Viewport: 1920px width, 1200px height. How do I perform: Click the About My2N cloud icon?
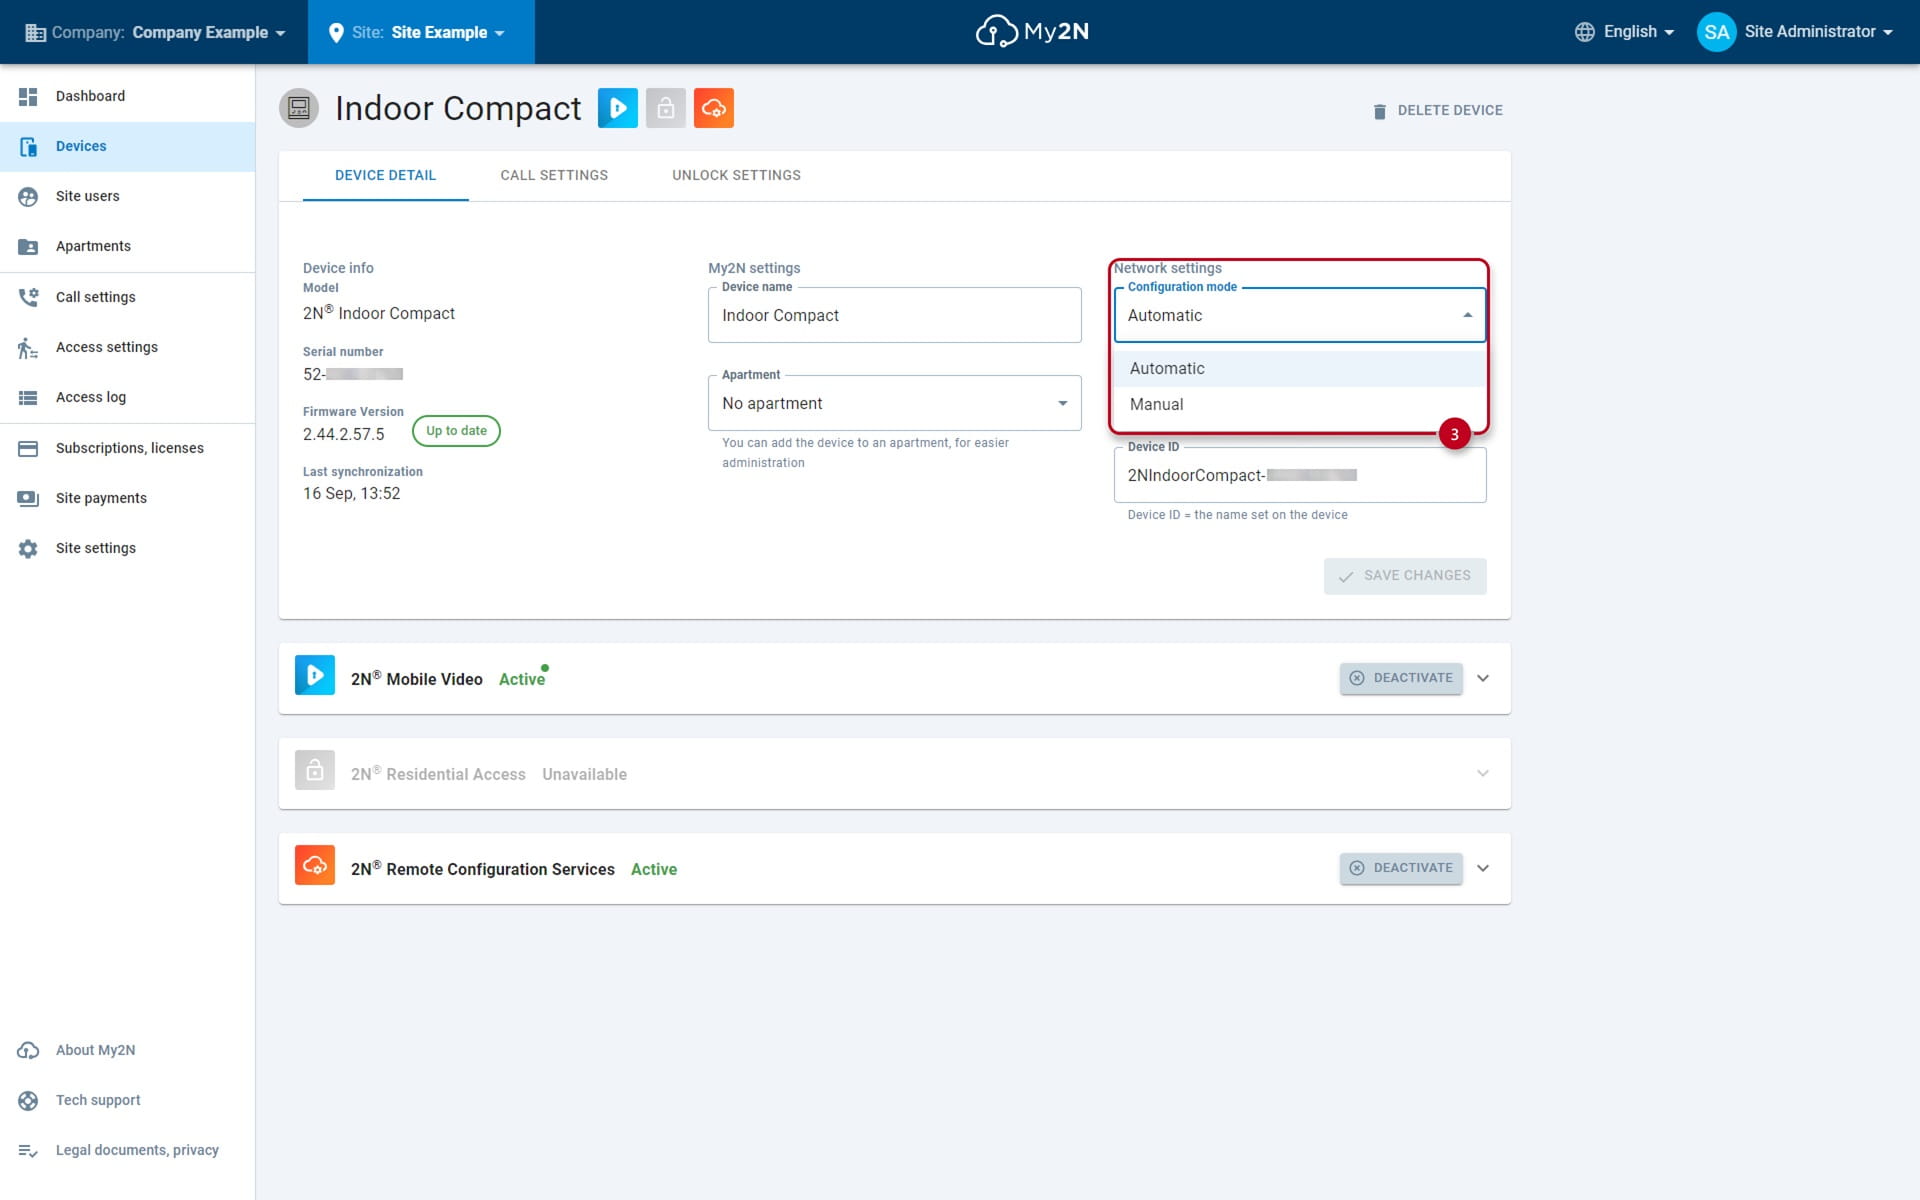tap(28, 1050)
